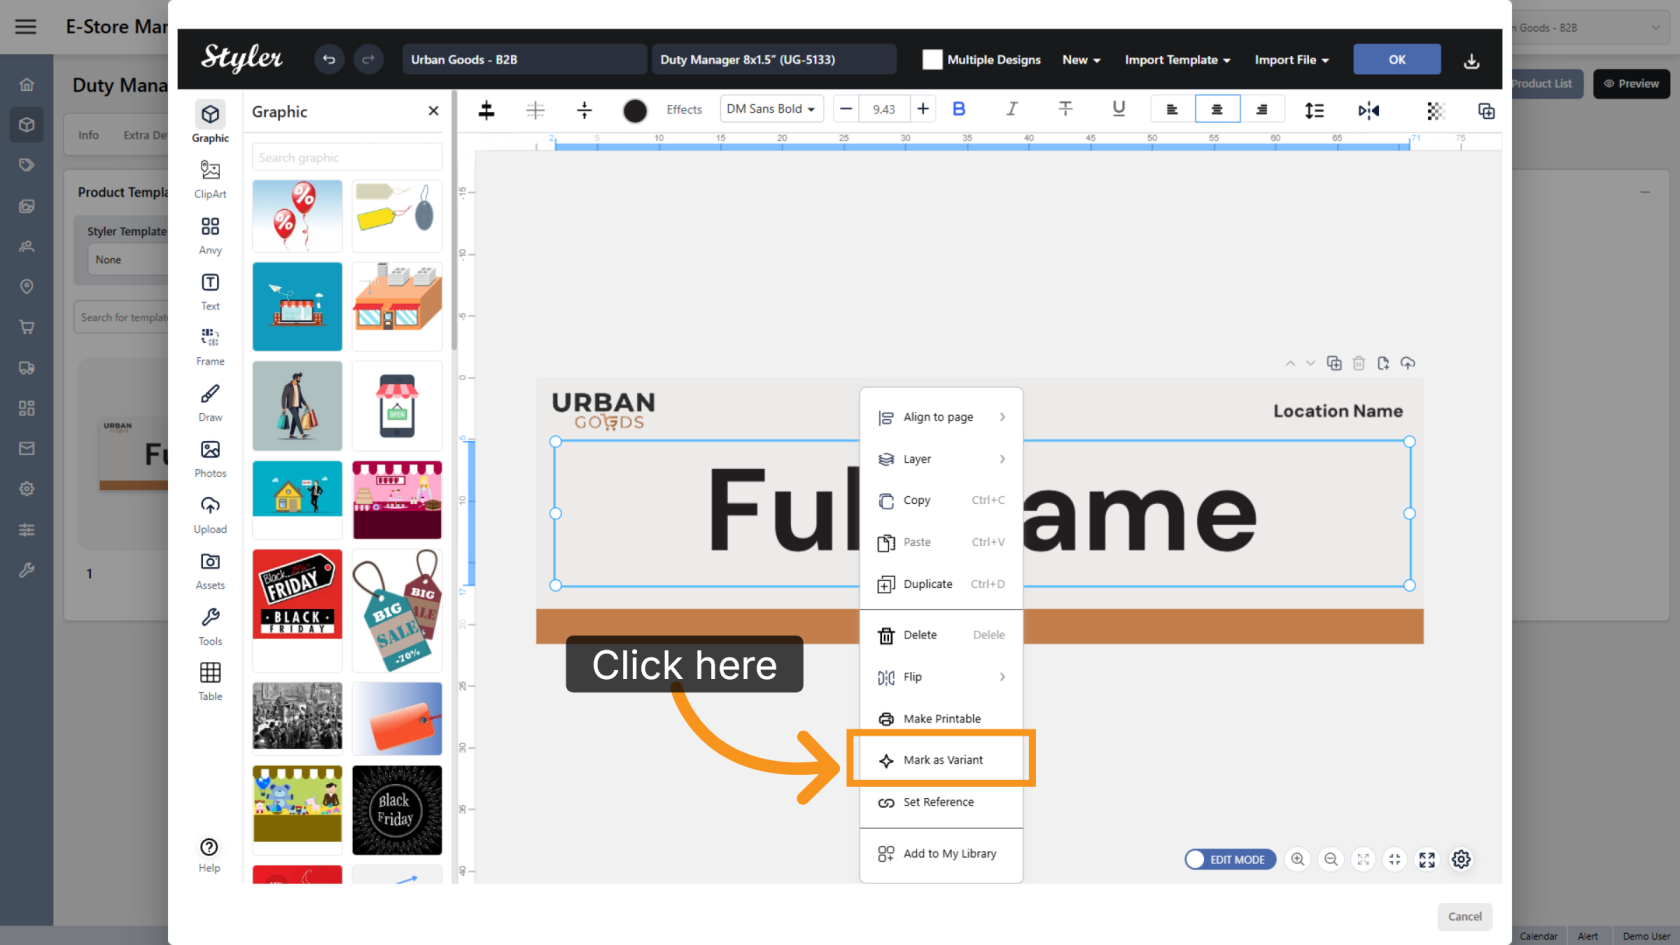
Task: Click the blue OK button
Action: pos(1397,60)
